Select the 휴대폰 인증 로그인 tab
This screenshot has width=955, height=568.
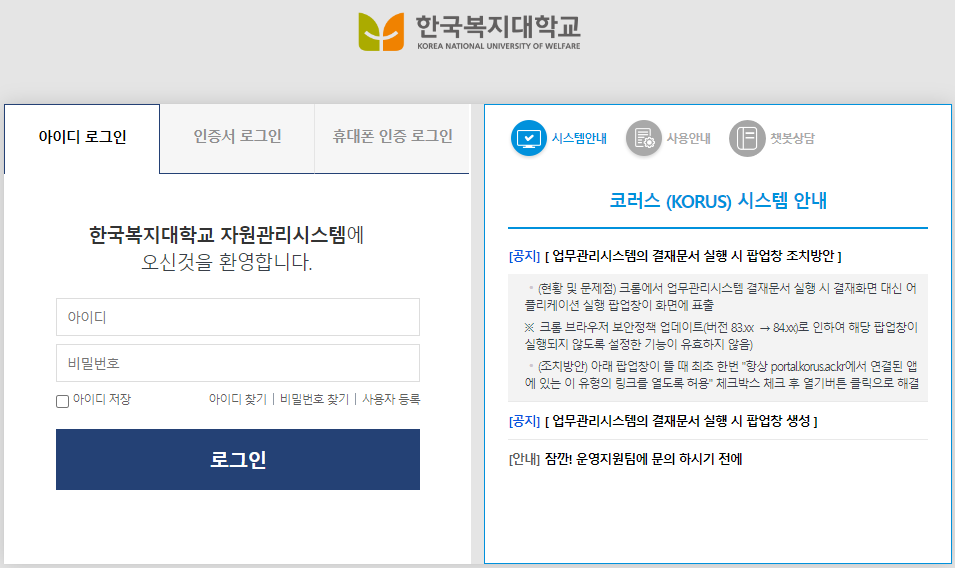pyautogui.click(x=392, y=137)
